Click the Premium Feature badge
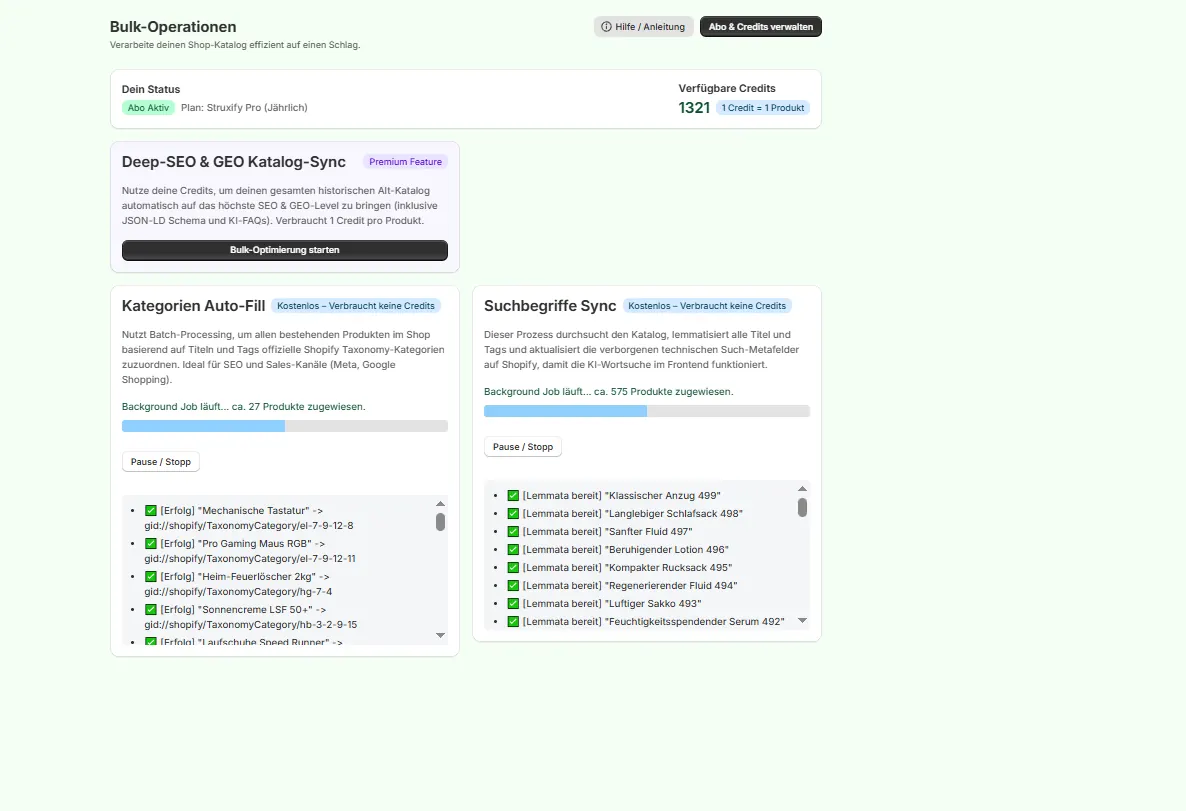 click(x=405, y=162)
